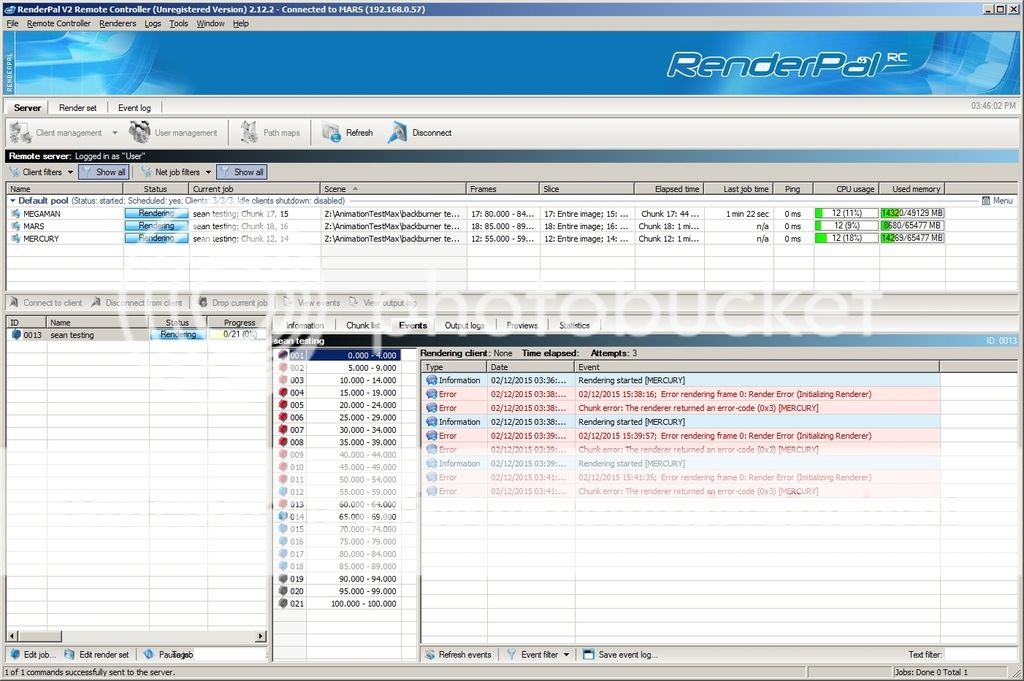The image size is (1024, 681).
Task: Select the MEGAMAN client icon
Action: coord(15,214)
